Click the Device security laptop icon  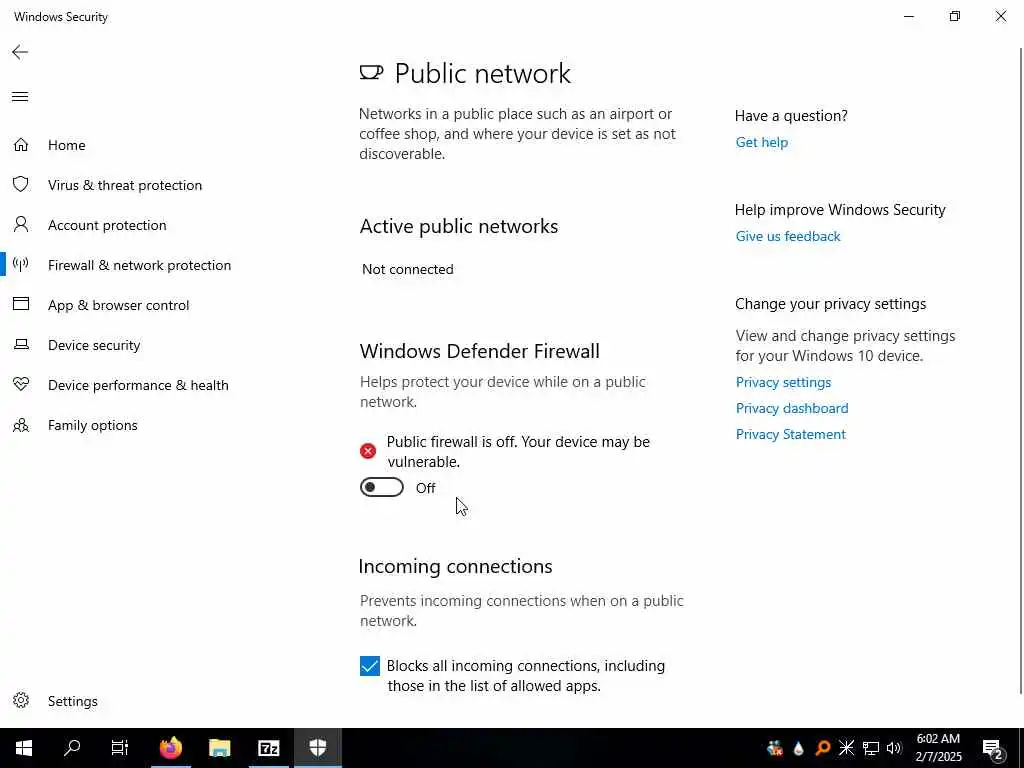click(21, 344)
